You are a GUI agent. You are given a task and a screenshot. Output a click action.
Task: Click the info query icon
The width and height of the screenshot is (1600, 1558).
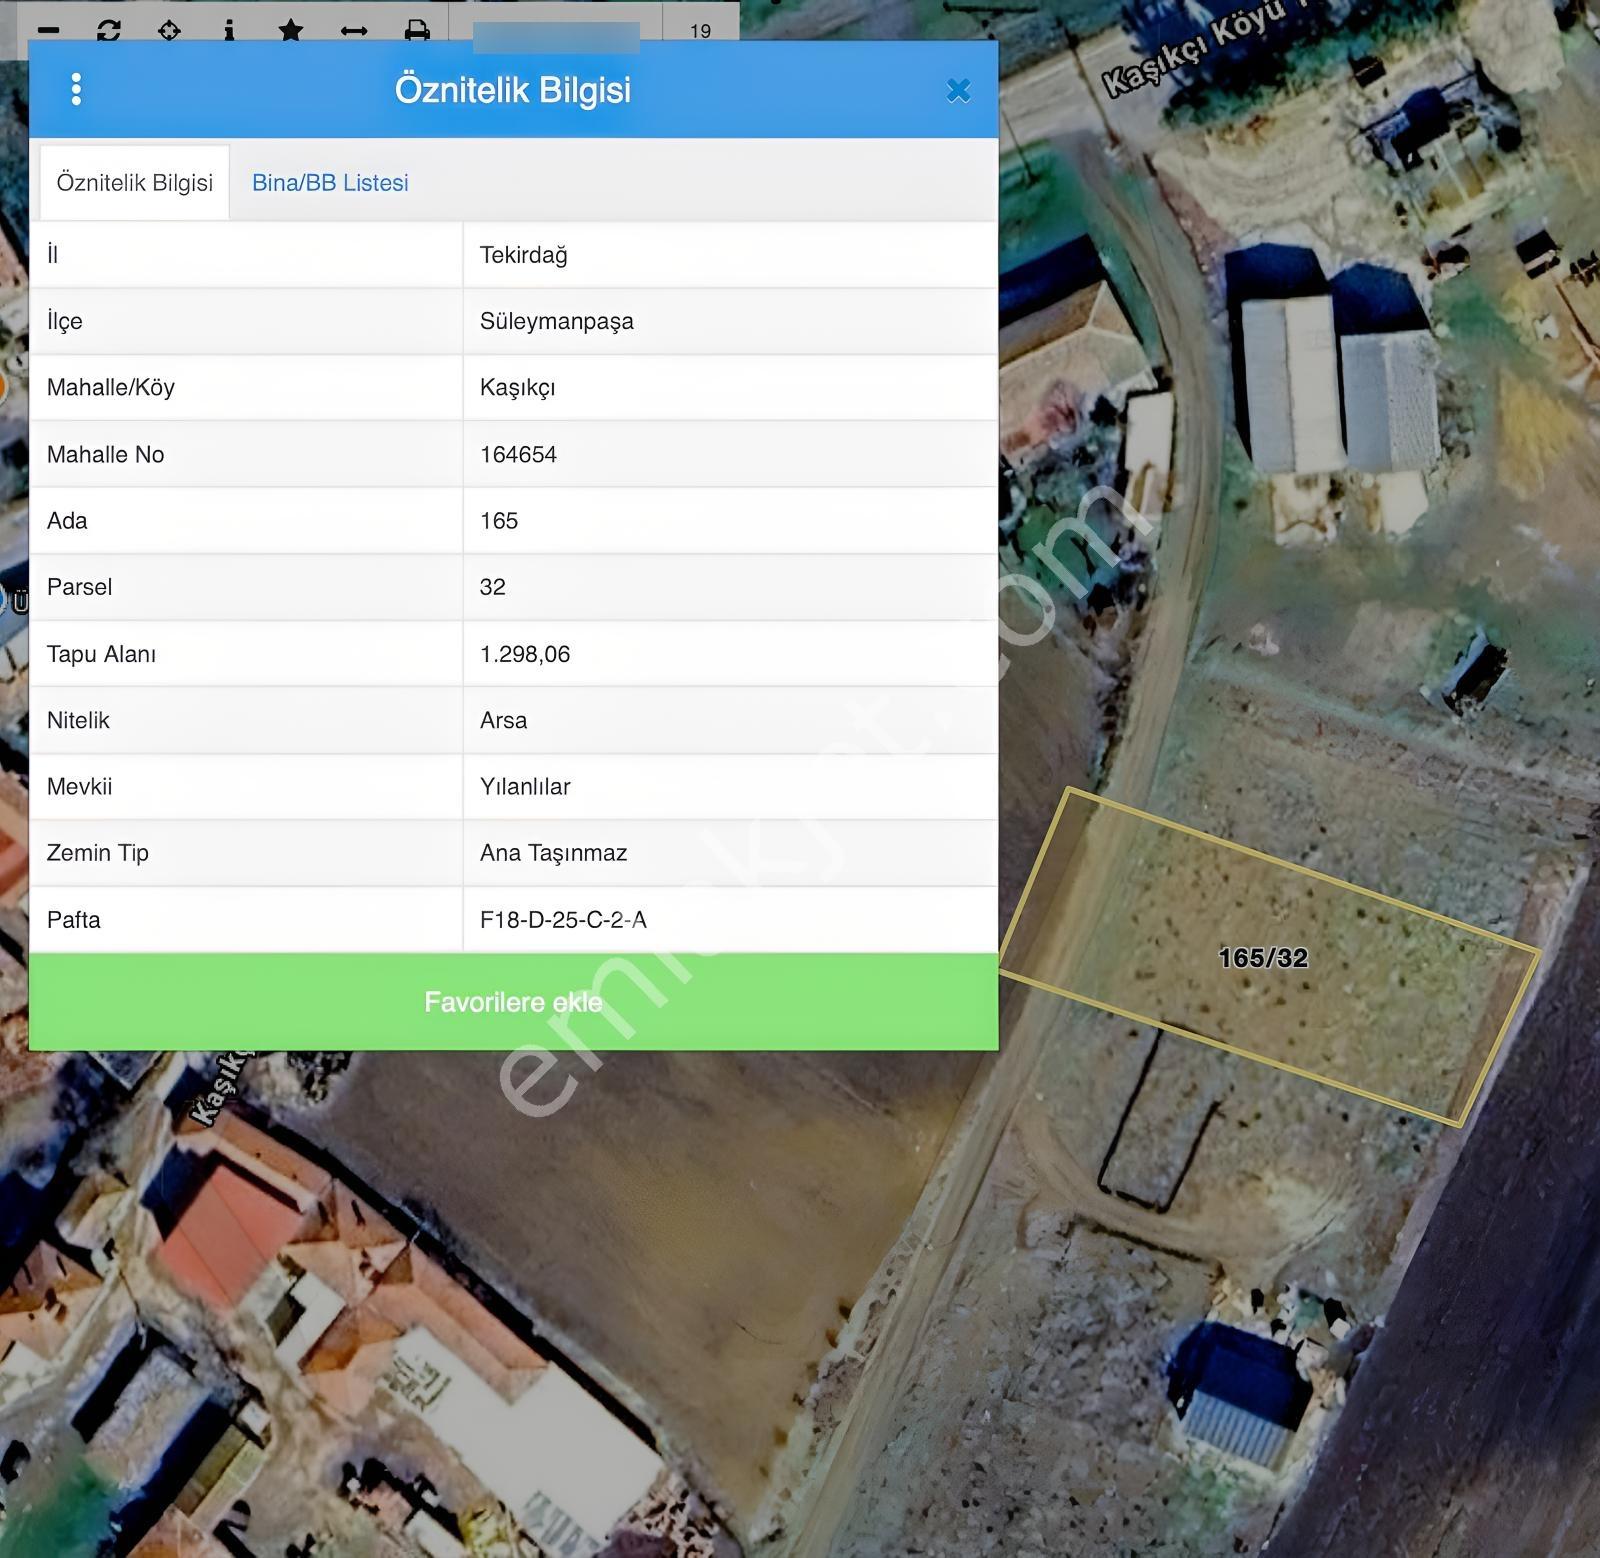(229, 31)
